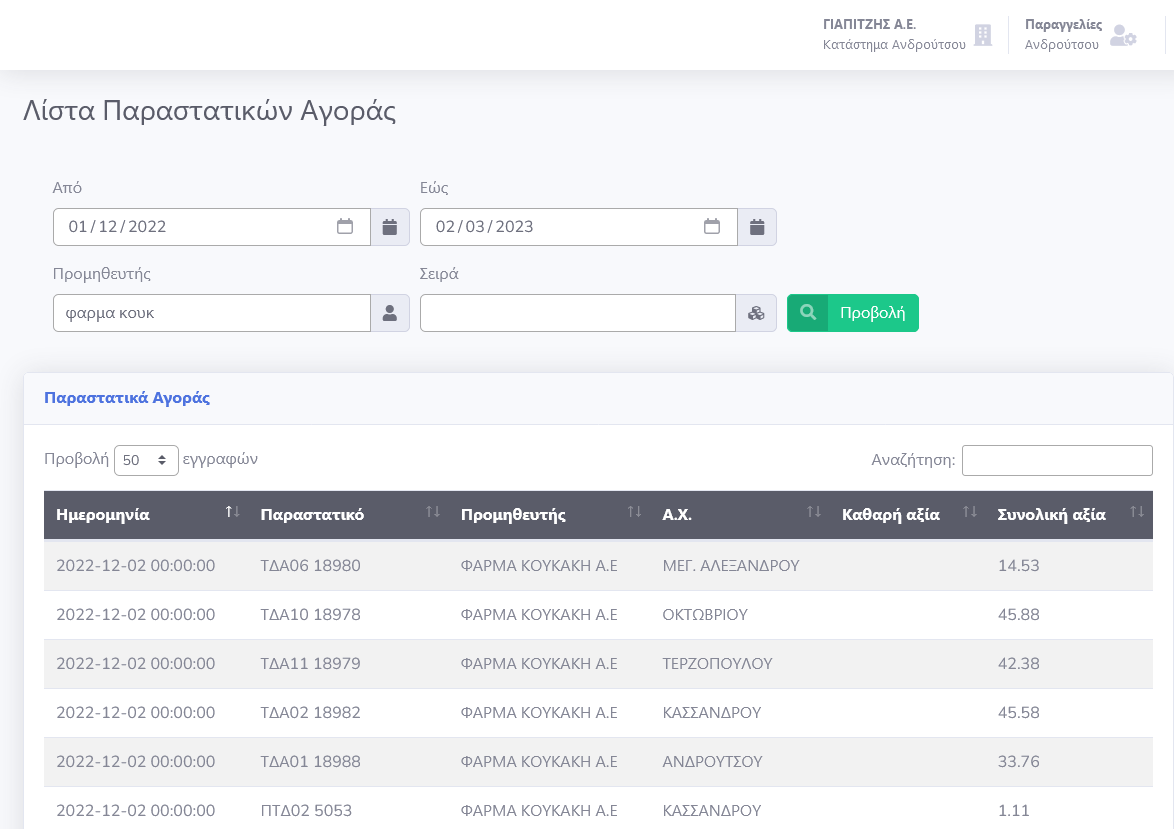Open the records-per-page dropdown showing 50
This screenshot has width=1174, height=829.
click(146, 460)
